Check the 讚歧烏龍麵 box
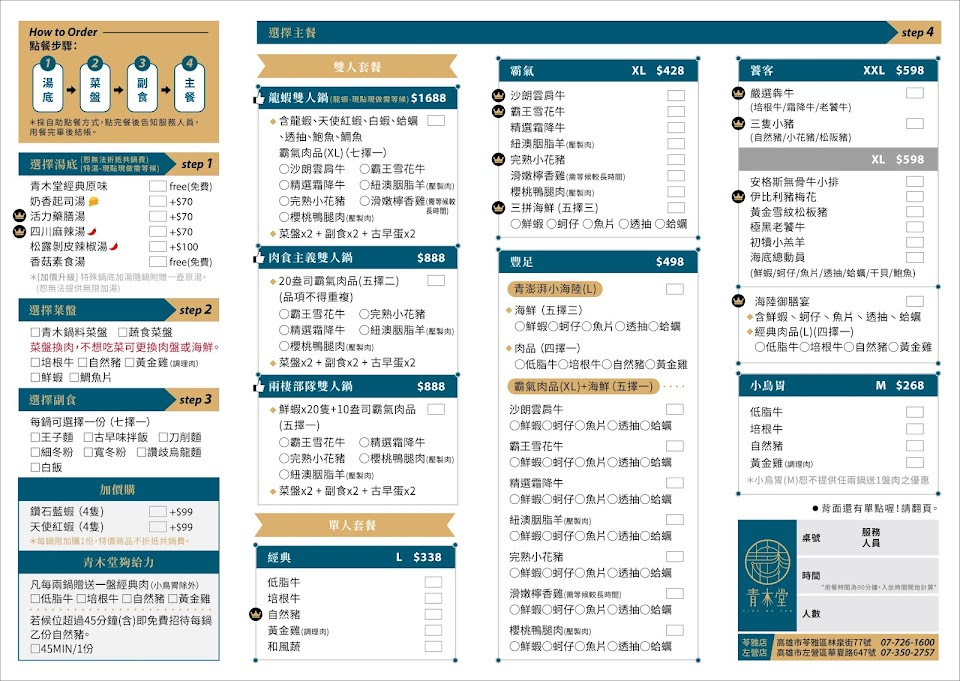The height and width of the screenshot is (681, 960). click(x=141, y=452)
